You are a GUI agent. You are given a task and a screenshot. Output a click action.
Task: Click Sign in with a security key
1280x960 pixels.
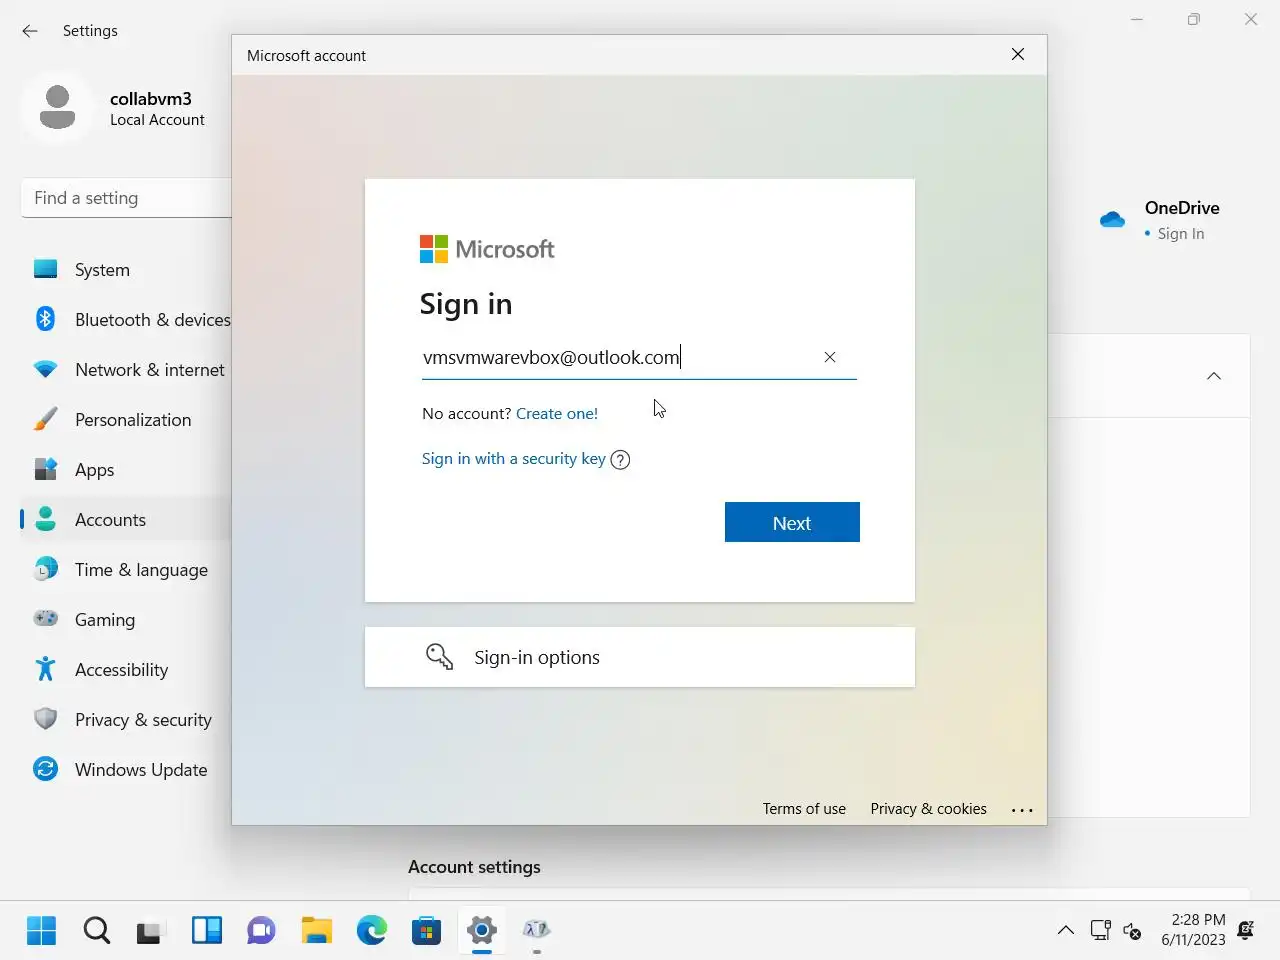tap(514, 459)
